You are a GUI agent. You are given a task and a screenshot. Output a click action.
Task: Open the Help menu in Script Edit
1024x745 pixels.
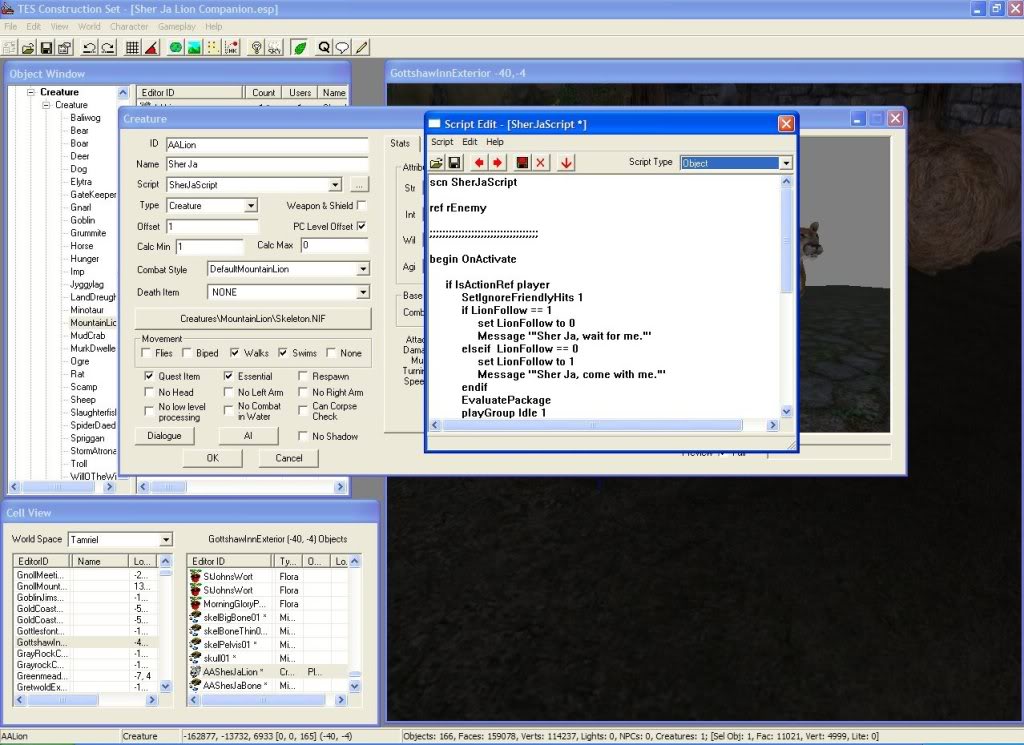point(495,142)
